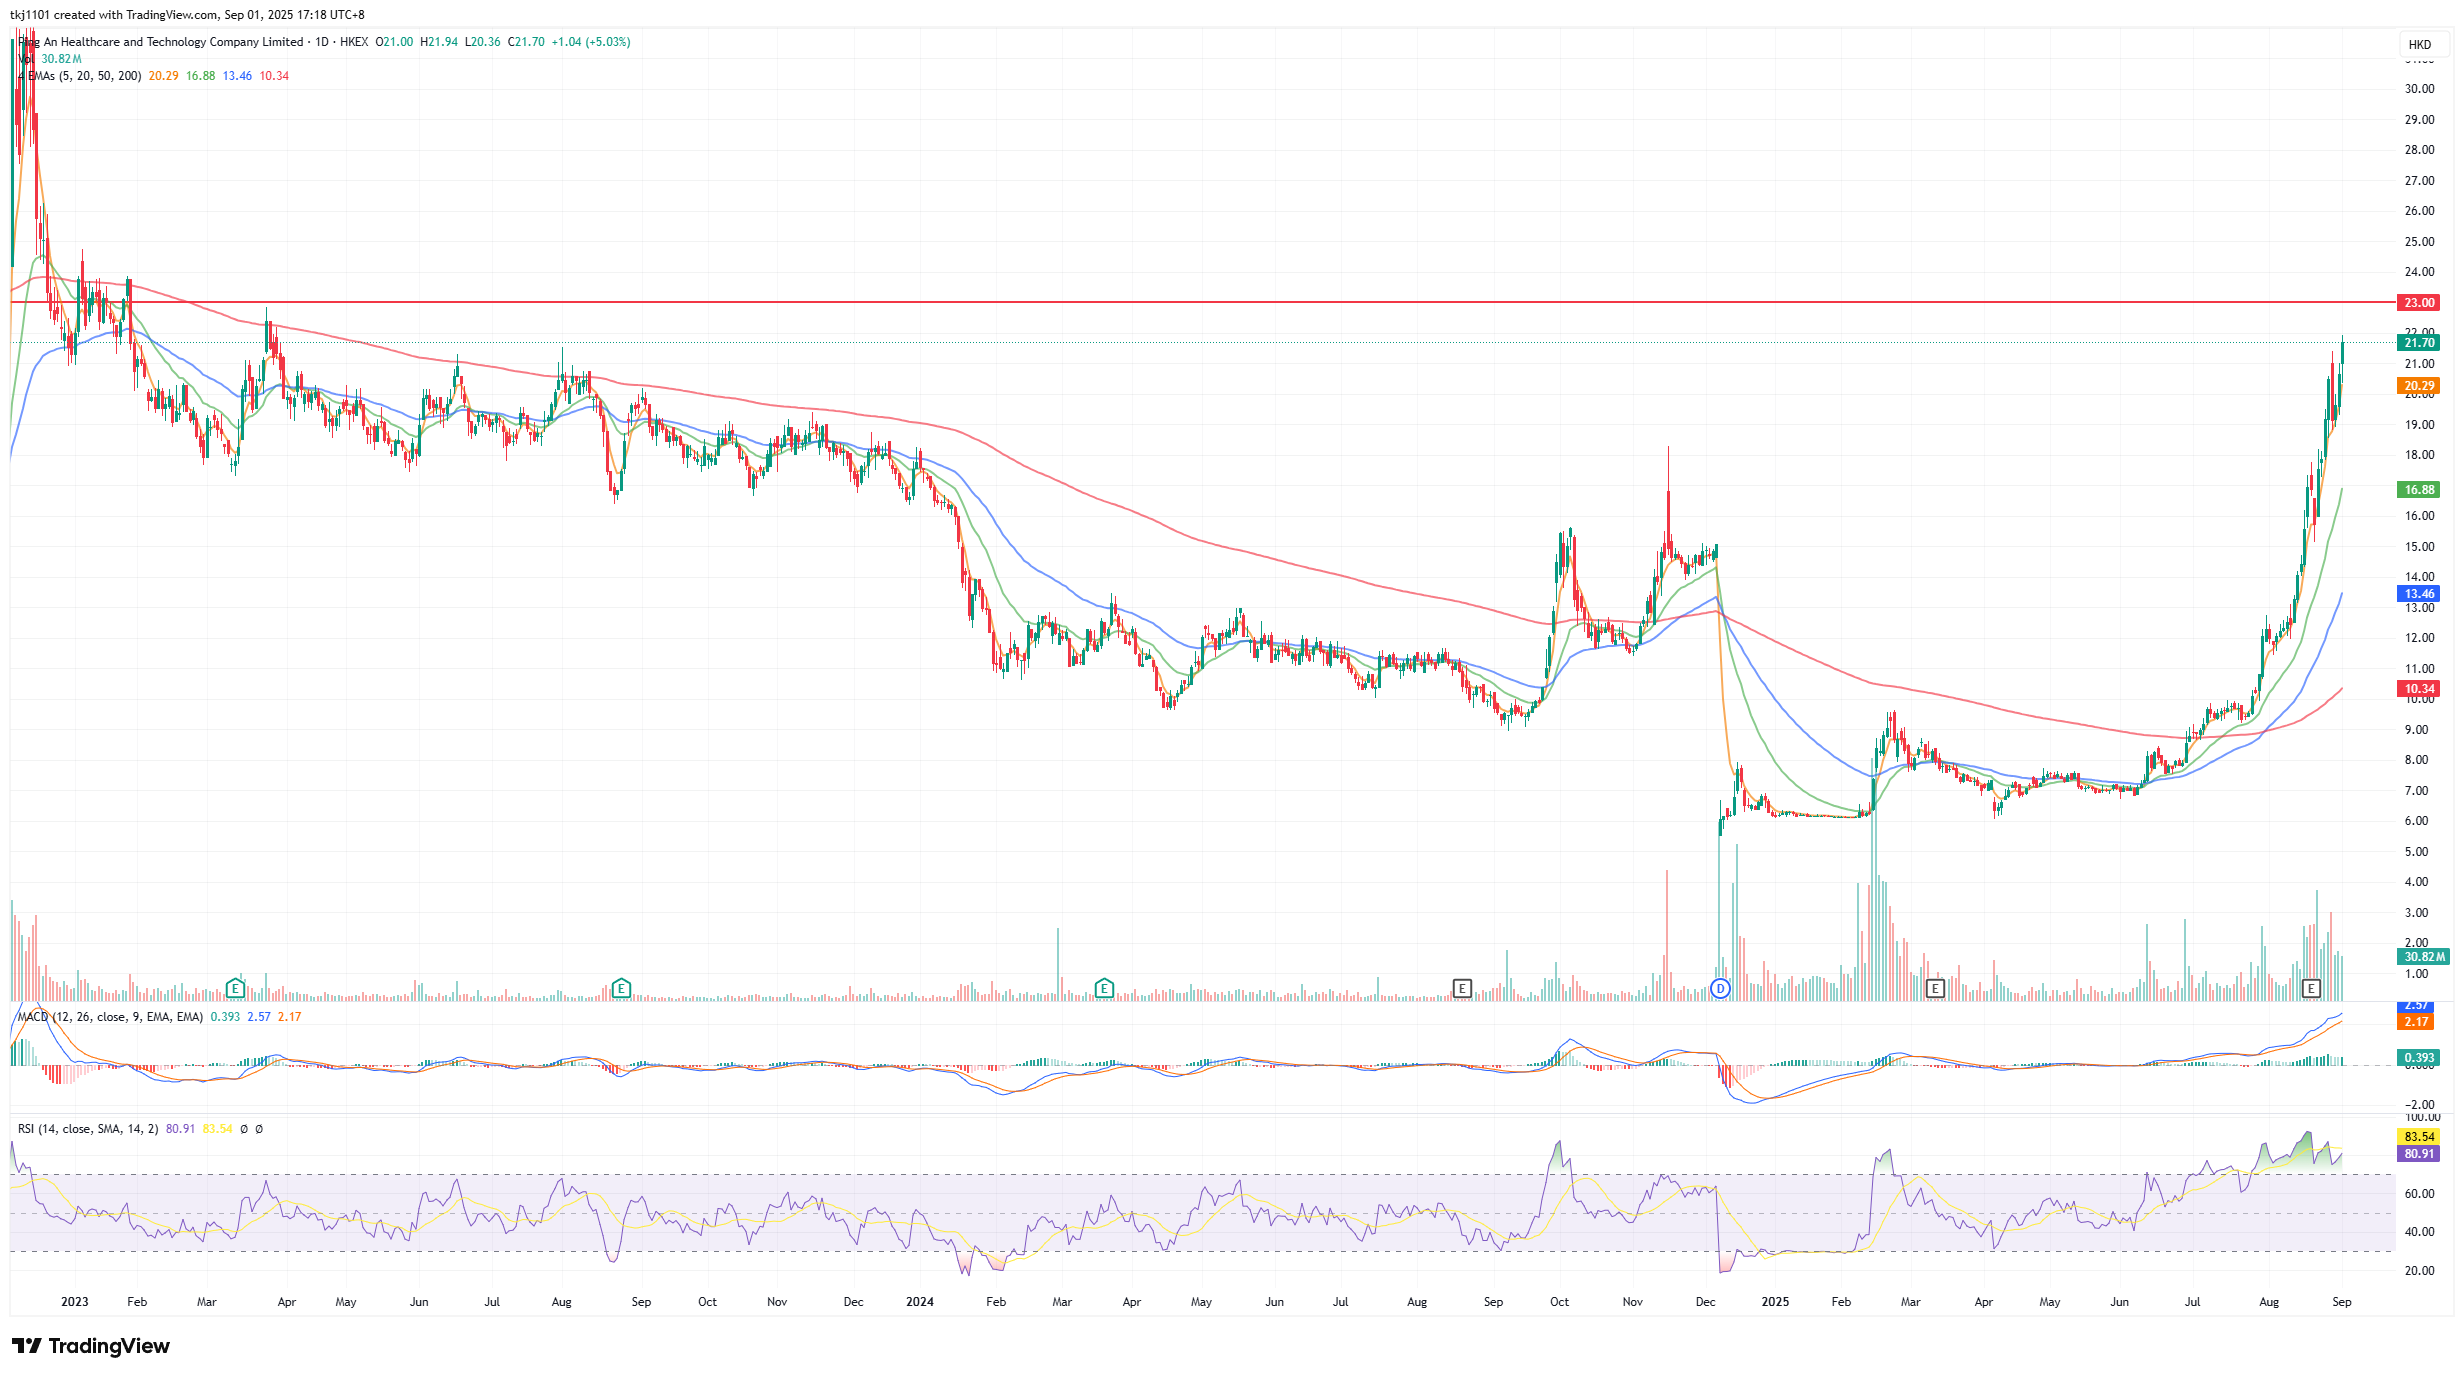The height and width of the screenshot is (1376, 2464).
Task: Click the tkj1101 created with TradingView.com caption
Action: pyautogui.click(x=187, y=15)
